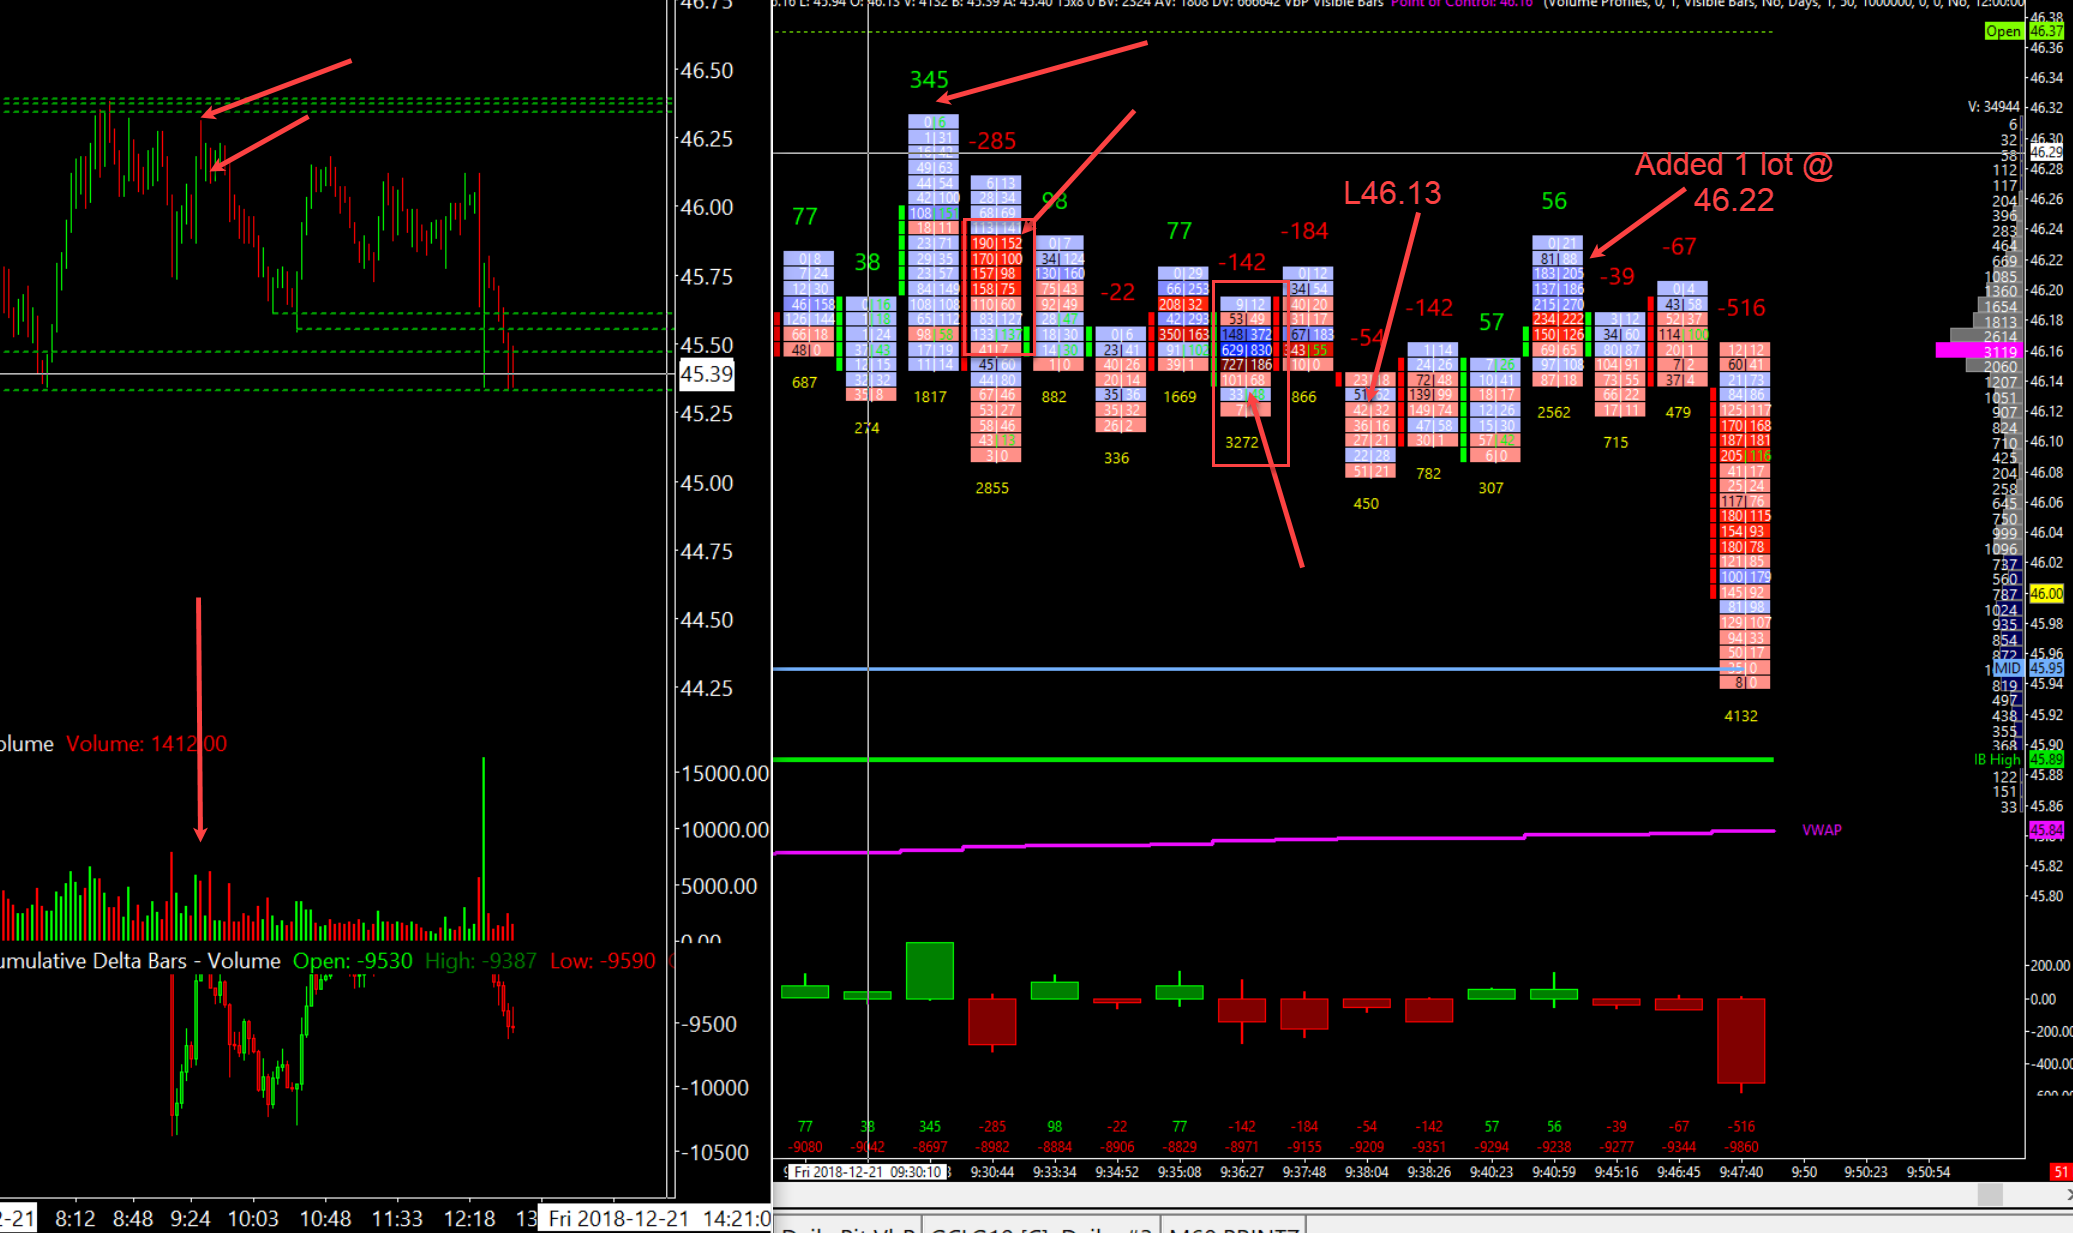This screenshot has height=1233, width=2073.
Task: Click the Fri 2018-12-21 09:30:10 time box
Action: 866,1171
